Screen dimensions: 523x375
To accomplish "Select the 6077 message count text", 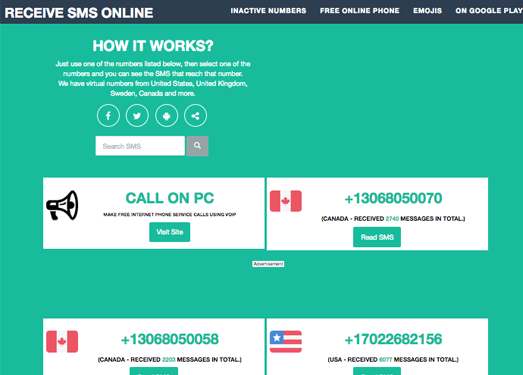I will pyautogui.click(x=386, y=360).
